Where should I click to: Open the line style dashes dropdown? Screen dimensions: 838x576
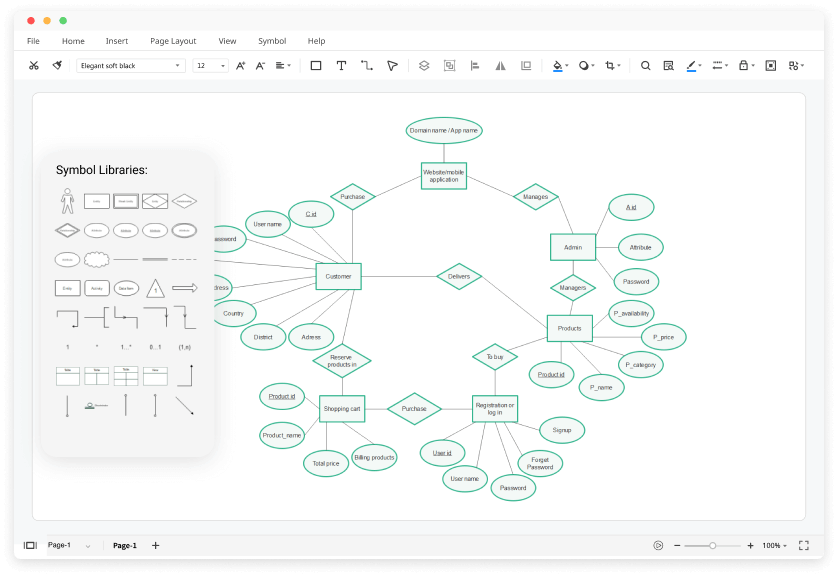[718, 64]
